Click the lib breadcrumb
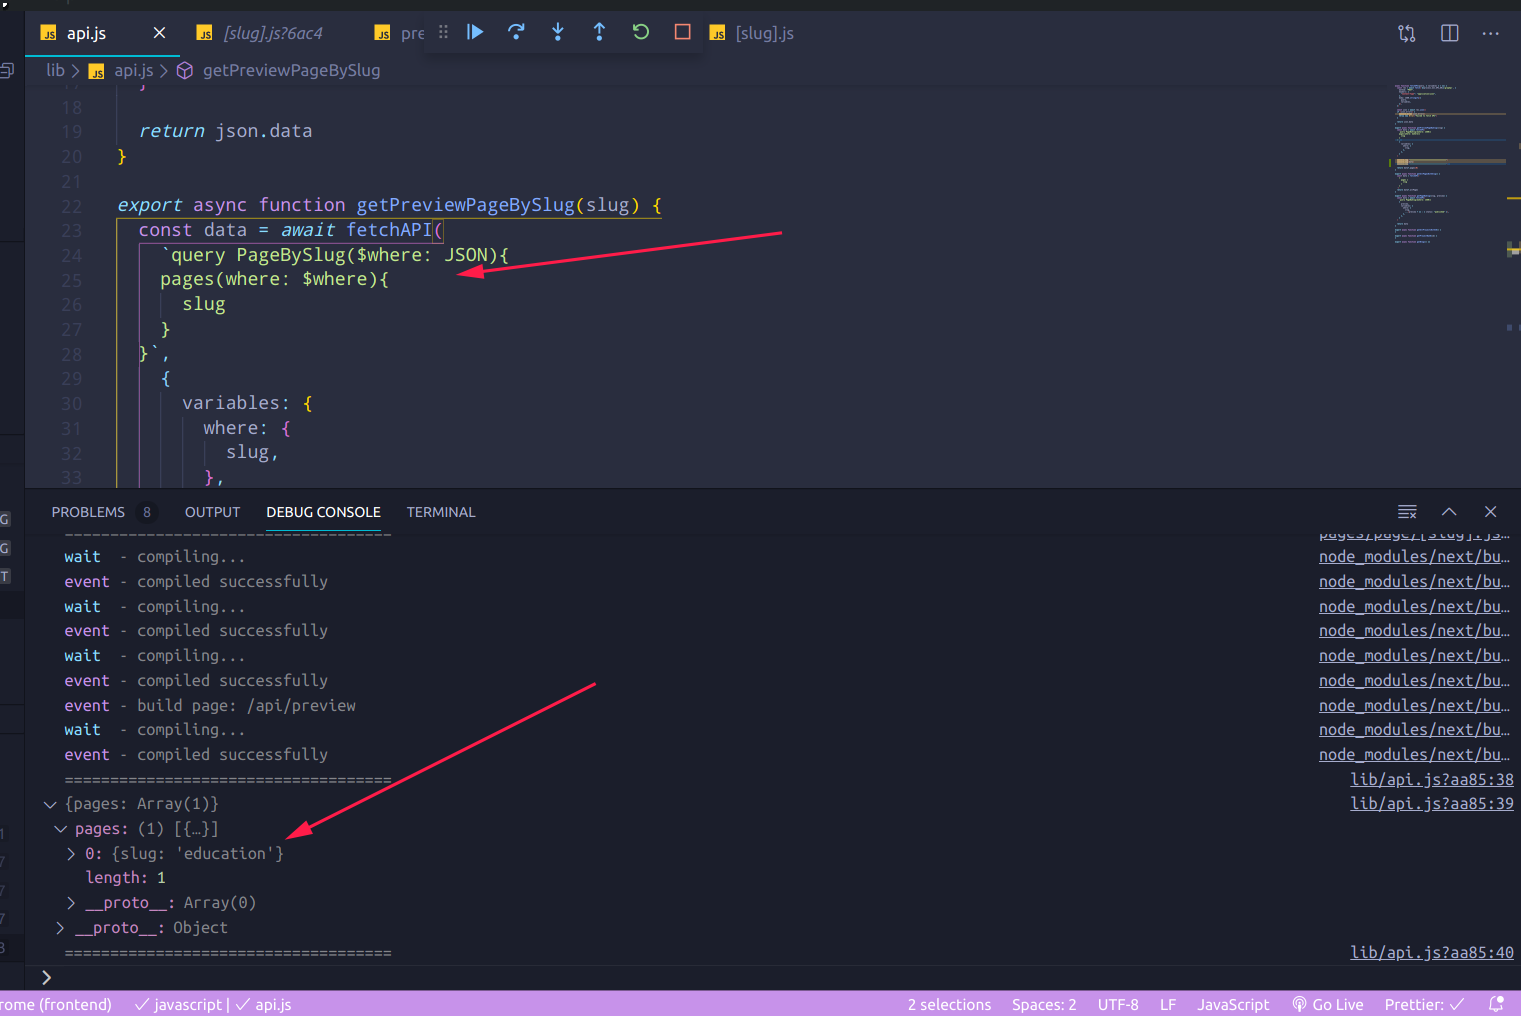 coord(55,70)
